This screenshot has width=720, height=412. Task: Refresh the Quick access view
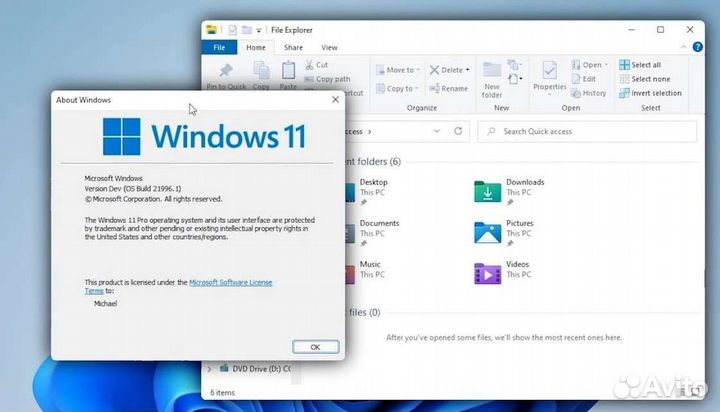click(x=458, y=131)
